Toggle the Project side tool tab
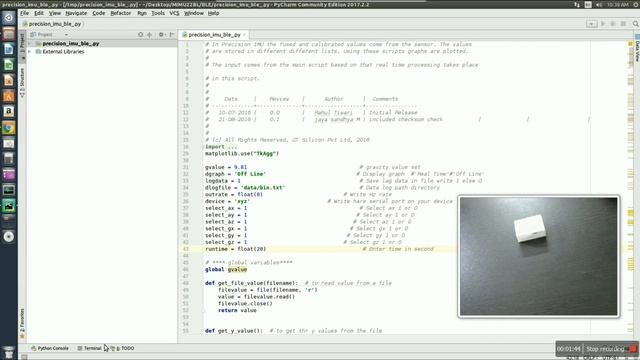Screen dimensions: 640x360 click(x=22, y=46)
